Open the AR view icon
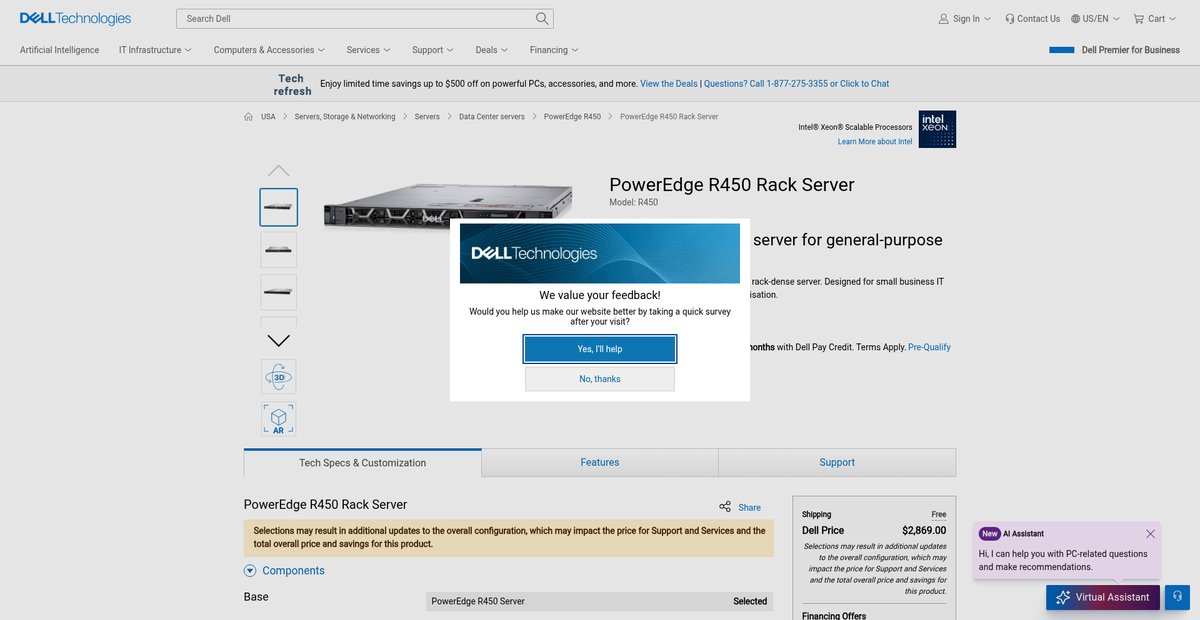Image resolution: width=1200 pixels, height=620 pixels. click(279, 419)
